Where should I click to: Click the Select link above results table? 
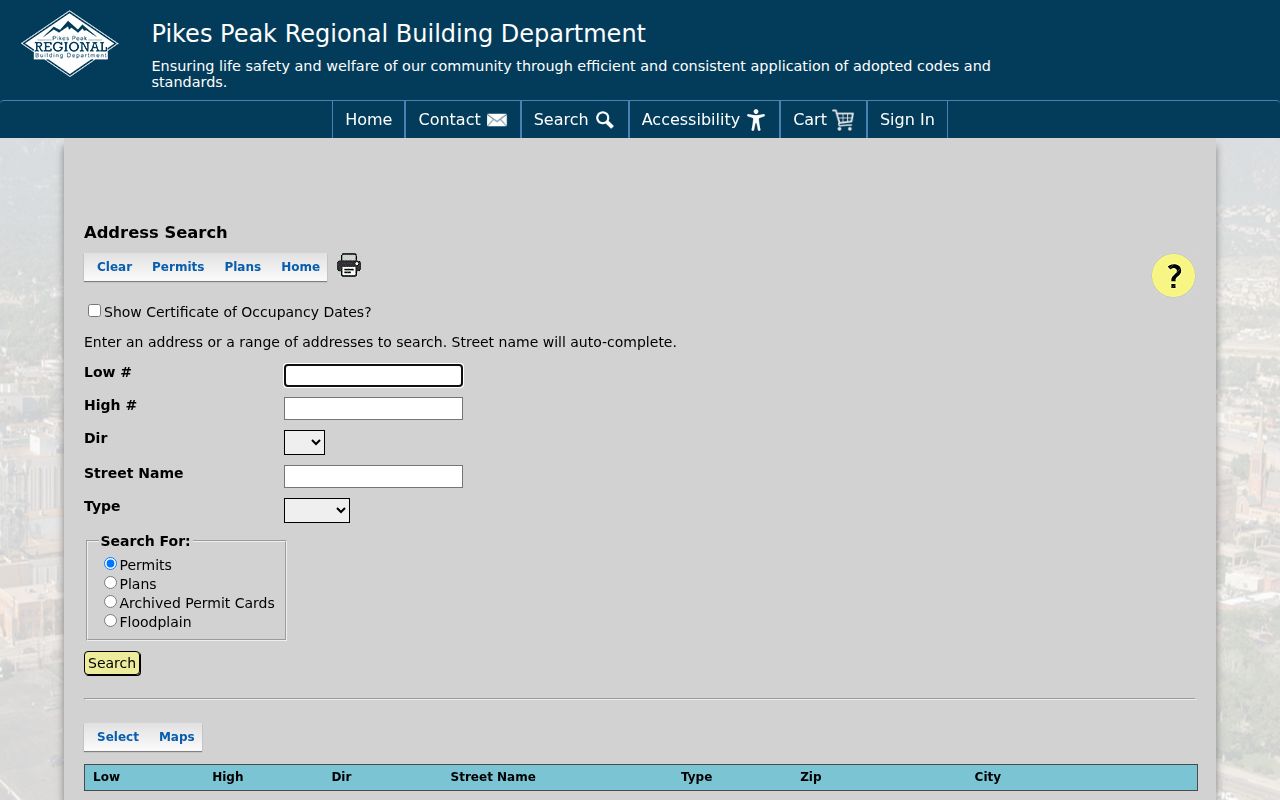coord(118,737)
